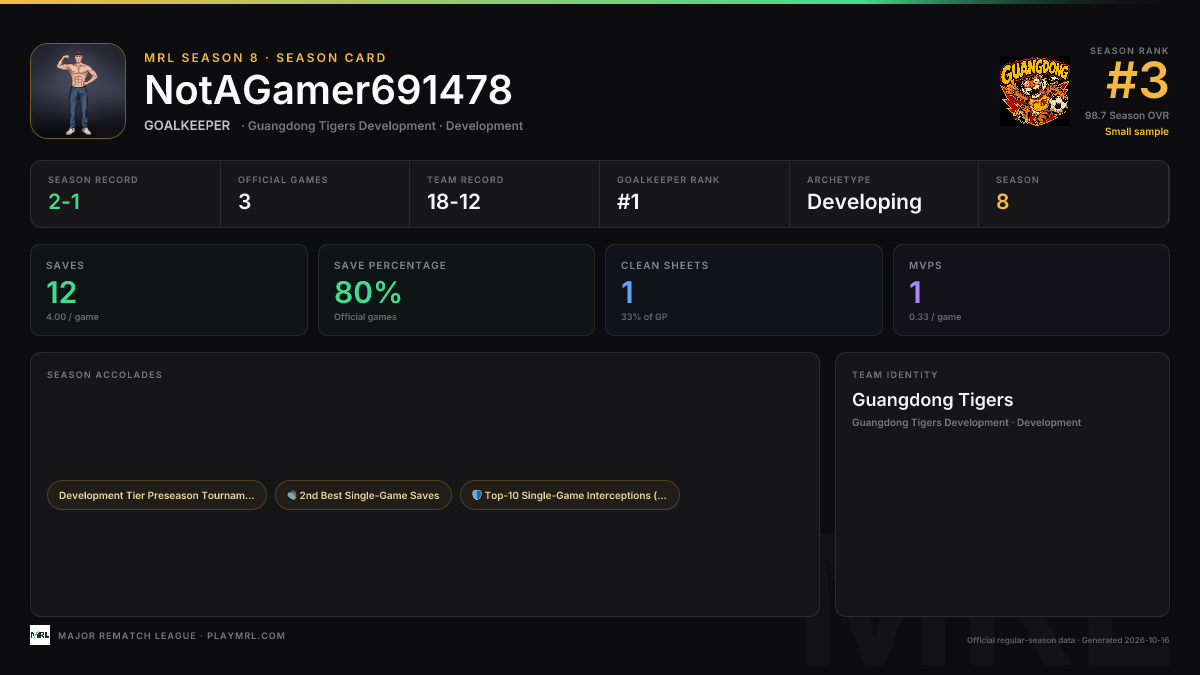Click the Guangdong Tigers team logo

(1035, 91)
